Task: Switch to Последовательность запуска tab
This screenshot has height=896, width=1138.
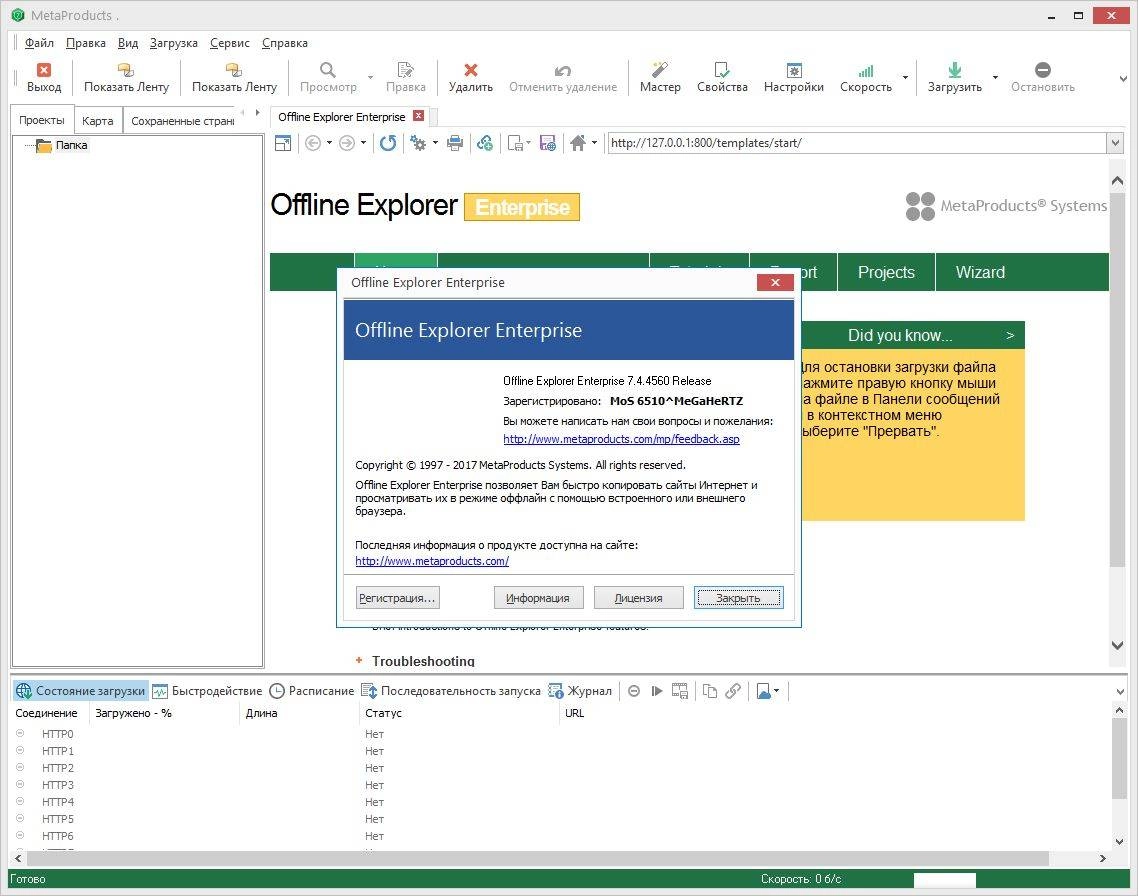Action: click(x=451, y=691)
